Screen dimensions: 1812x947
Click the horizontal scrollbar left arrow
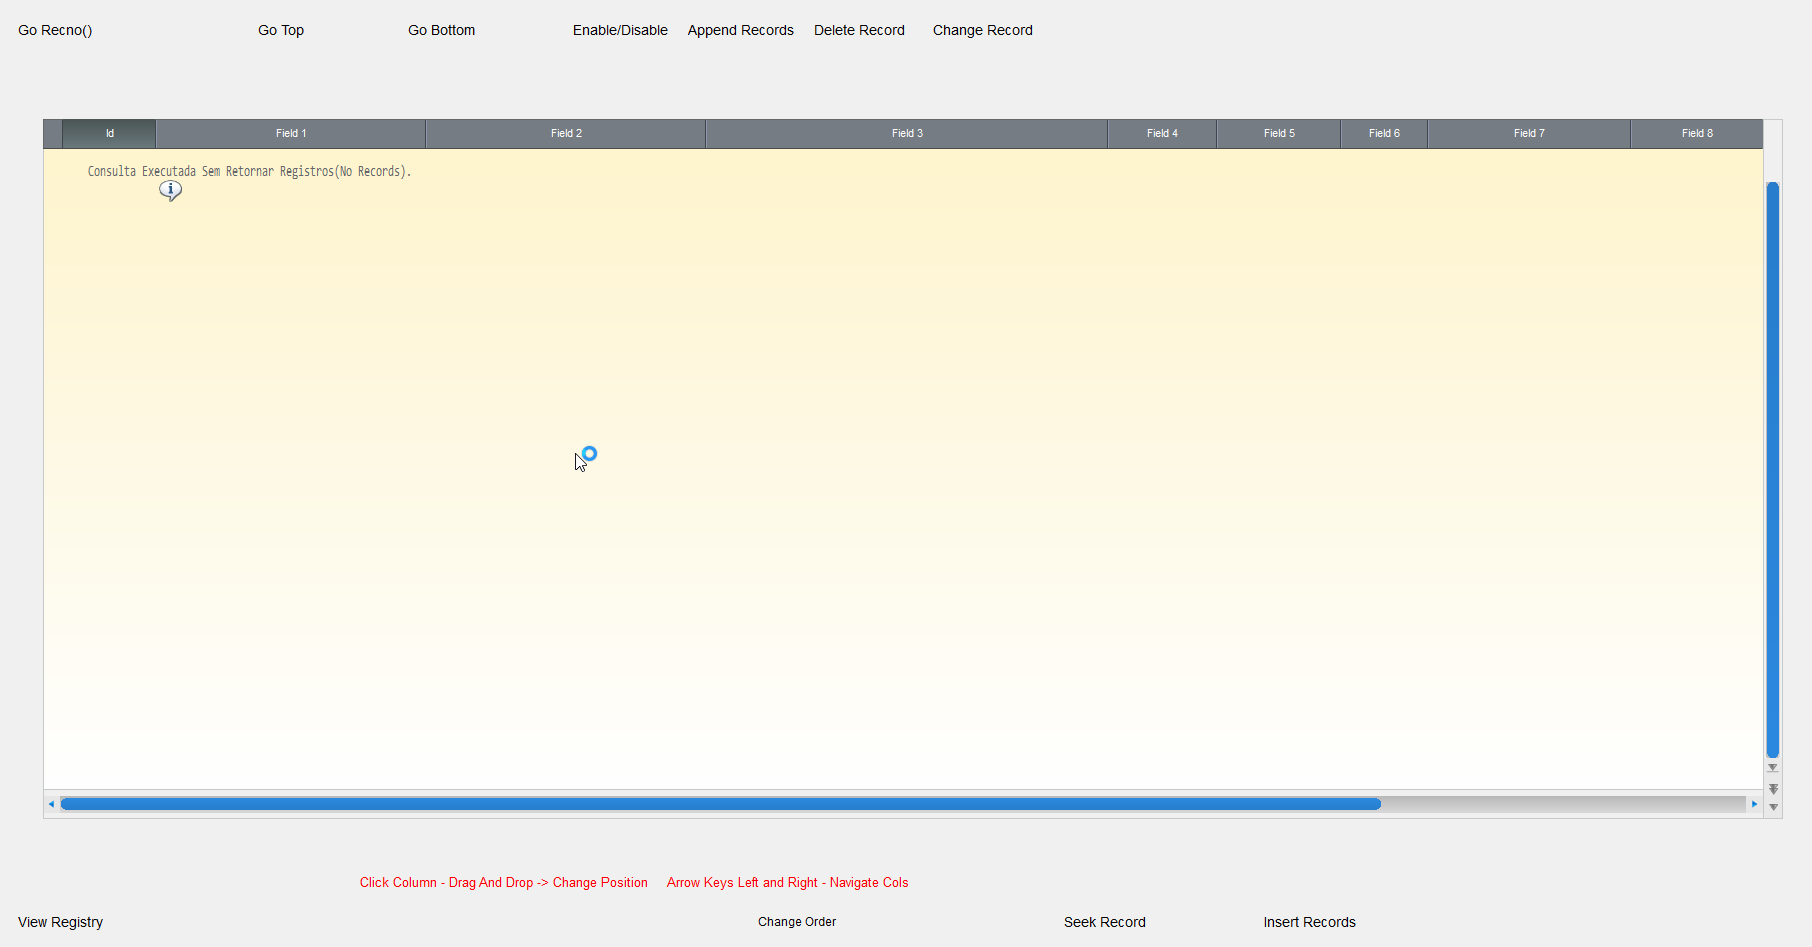click(51, 804)
